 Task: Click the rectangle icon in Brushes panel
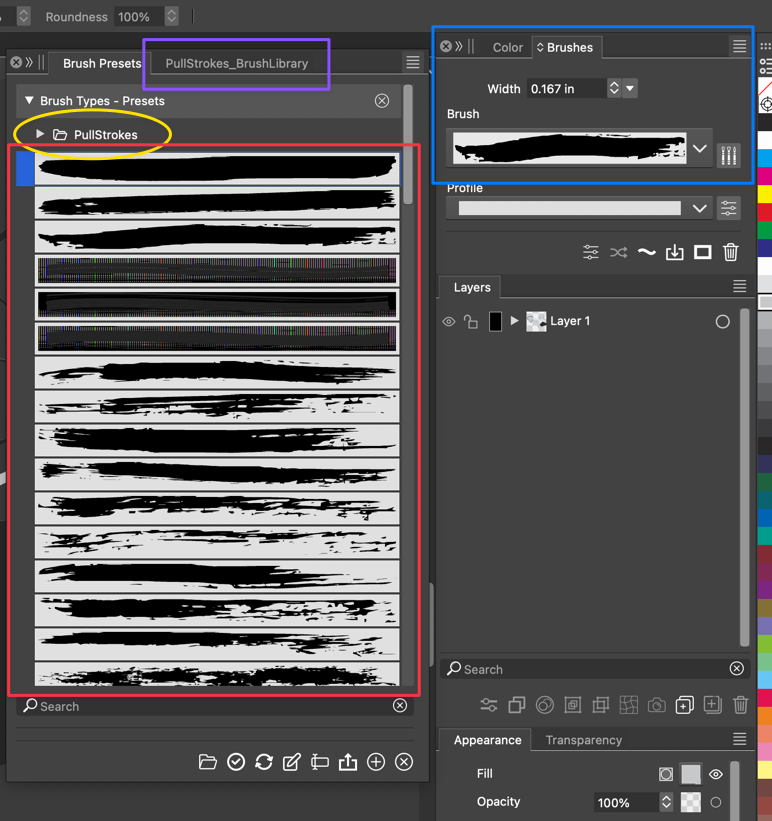pos(703,252)
